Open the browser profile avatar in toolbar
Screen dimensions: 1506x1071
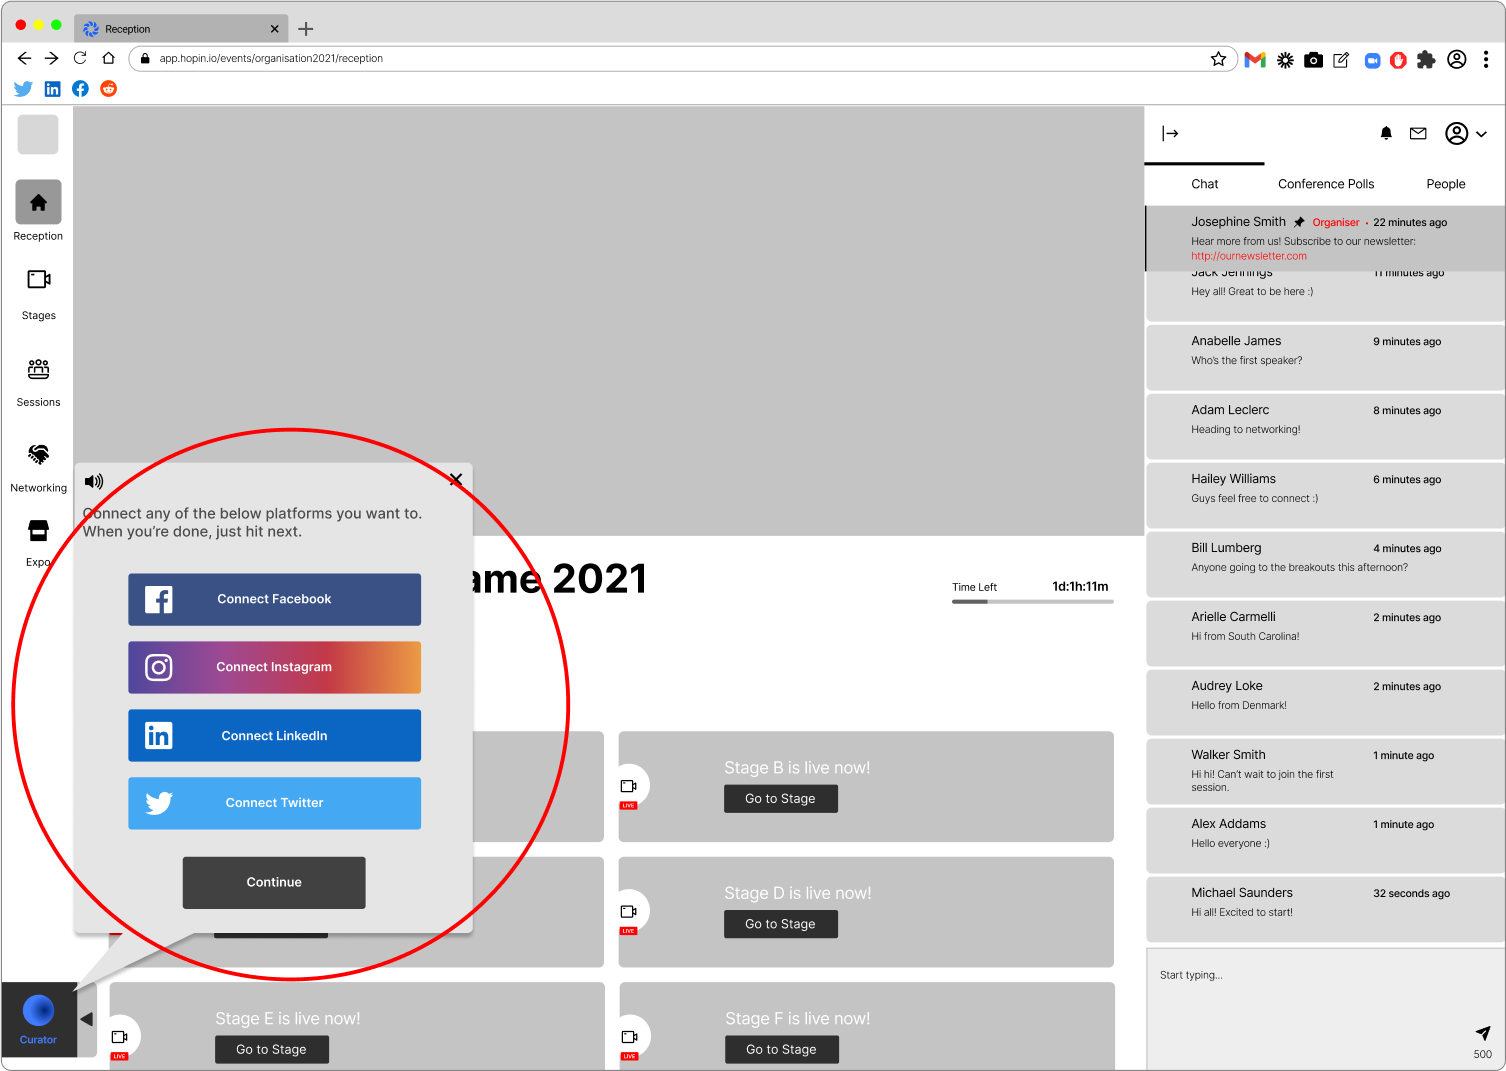[x=1457, y=60]
